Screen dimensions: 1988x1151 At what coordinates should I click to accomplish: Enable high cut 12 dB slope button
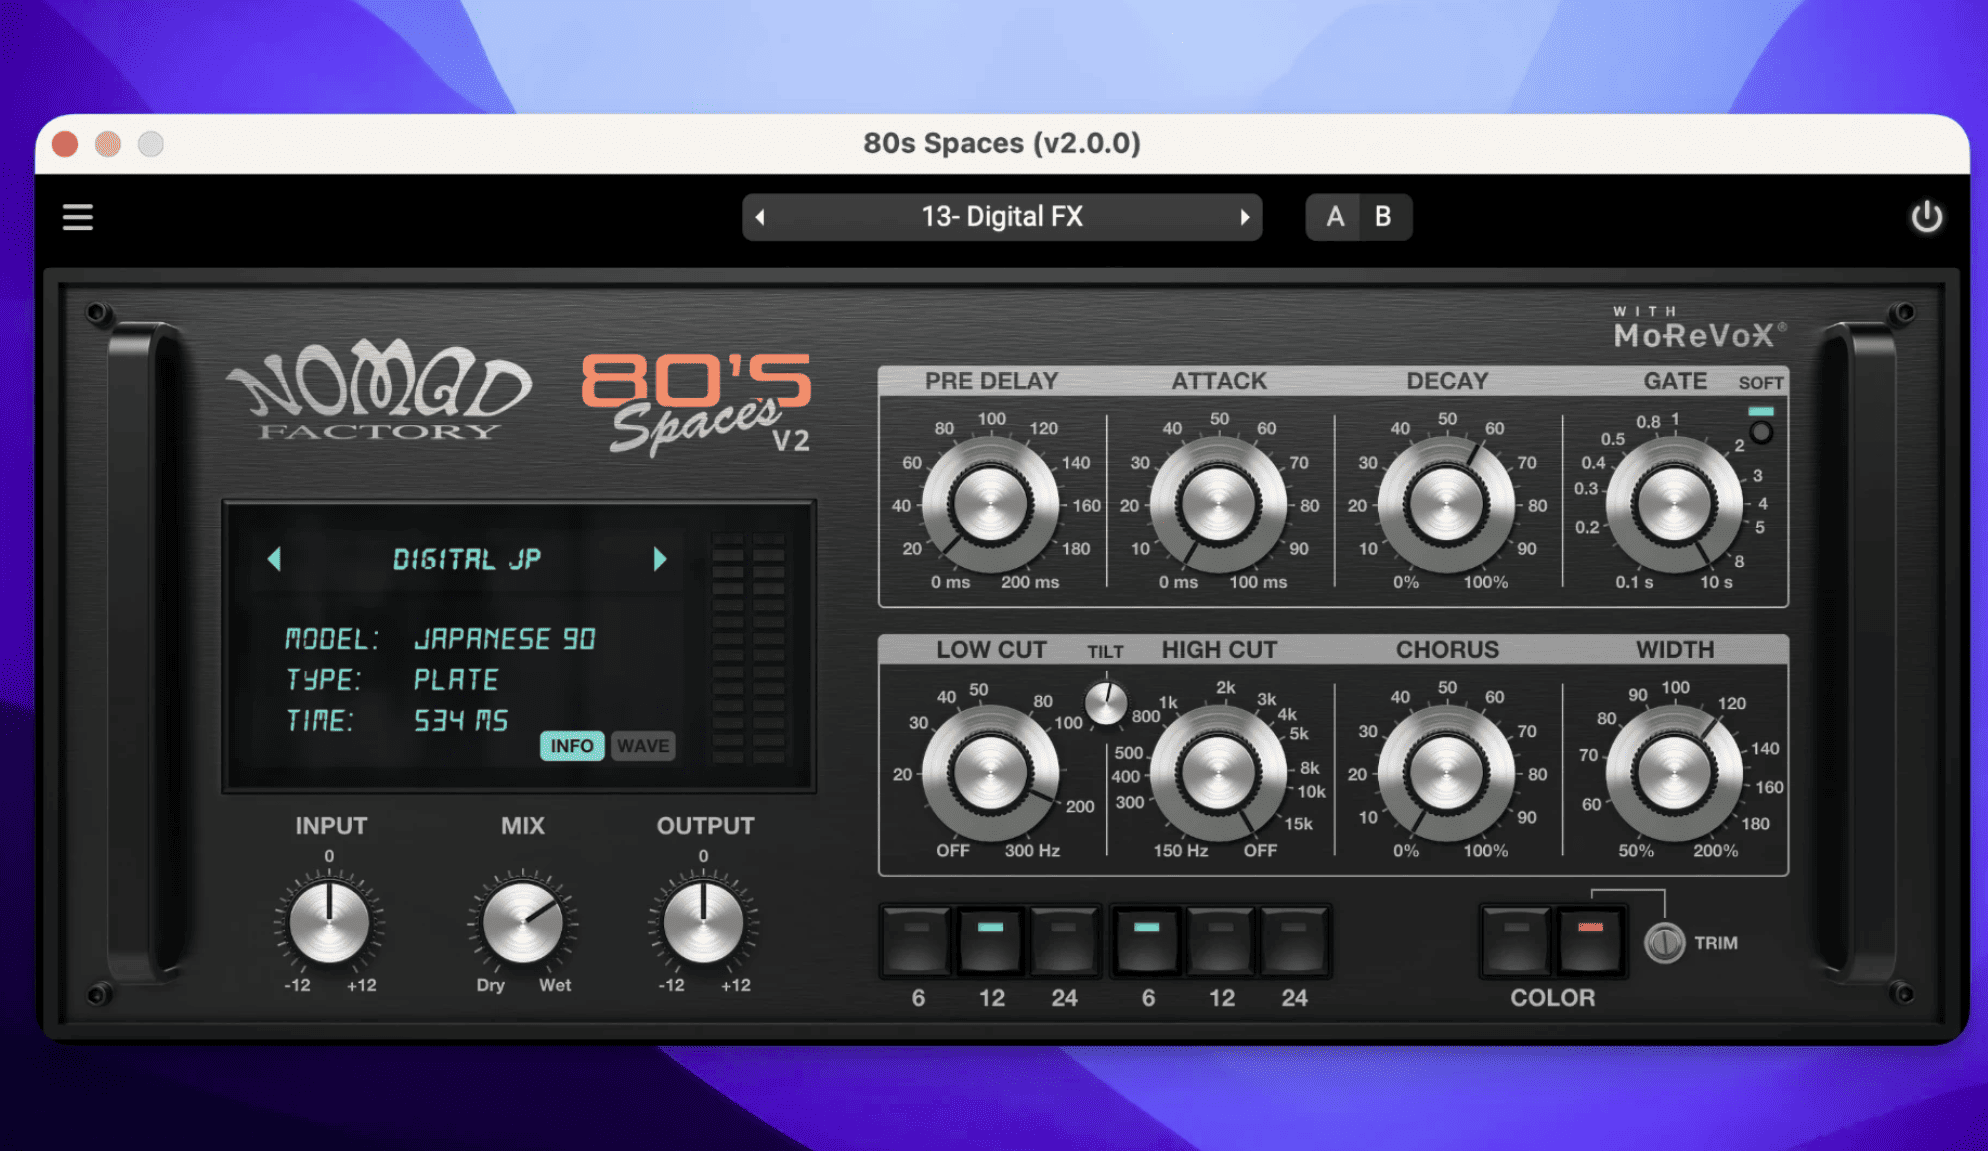(x=1221, y=941)
